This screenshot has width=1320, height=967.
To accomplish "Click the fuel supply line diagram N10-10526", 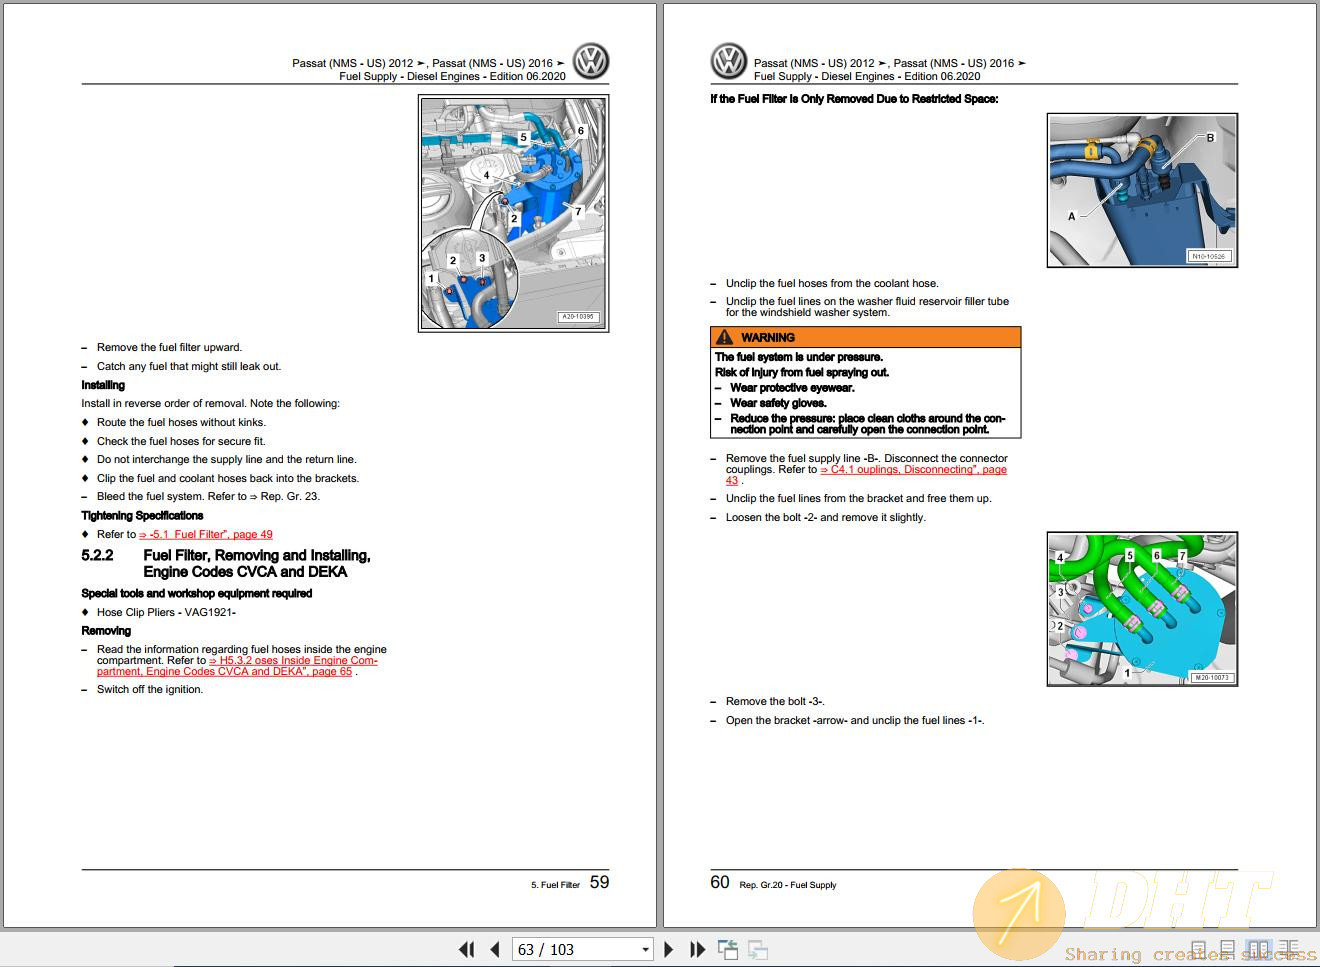I will [1142, 190].
